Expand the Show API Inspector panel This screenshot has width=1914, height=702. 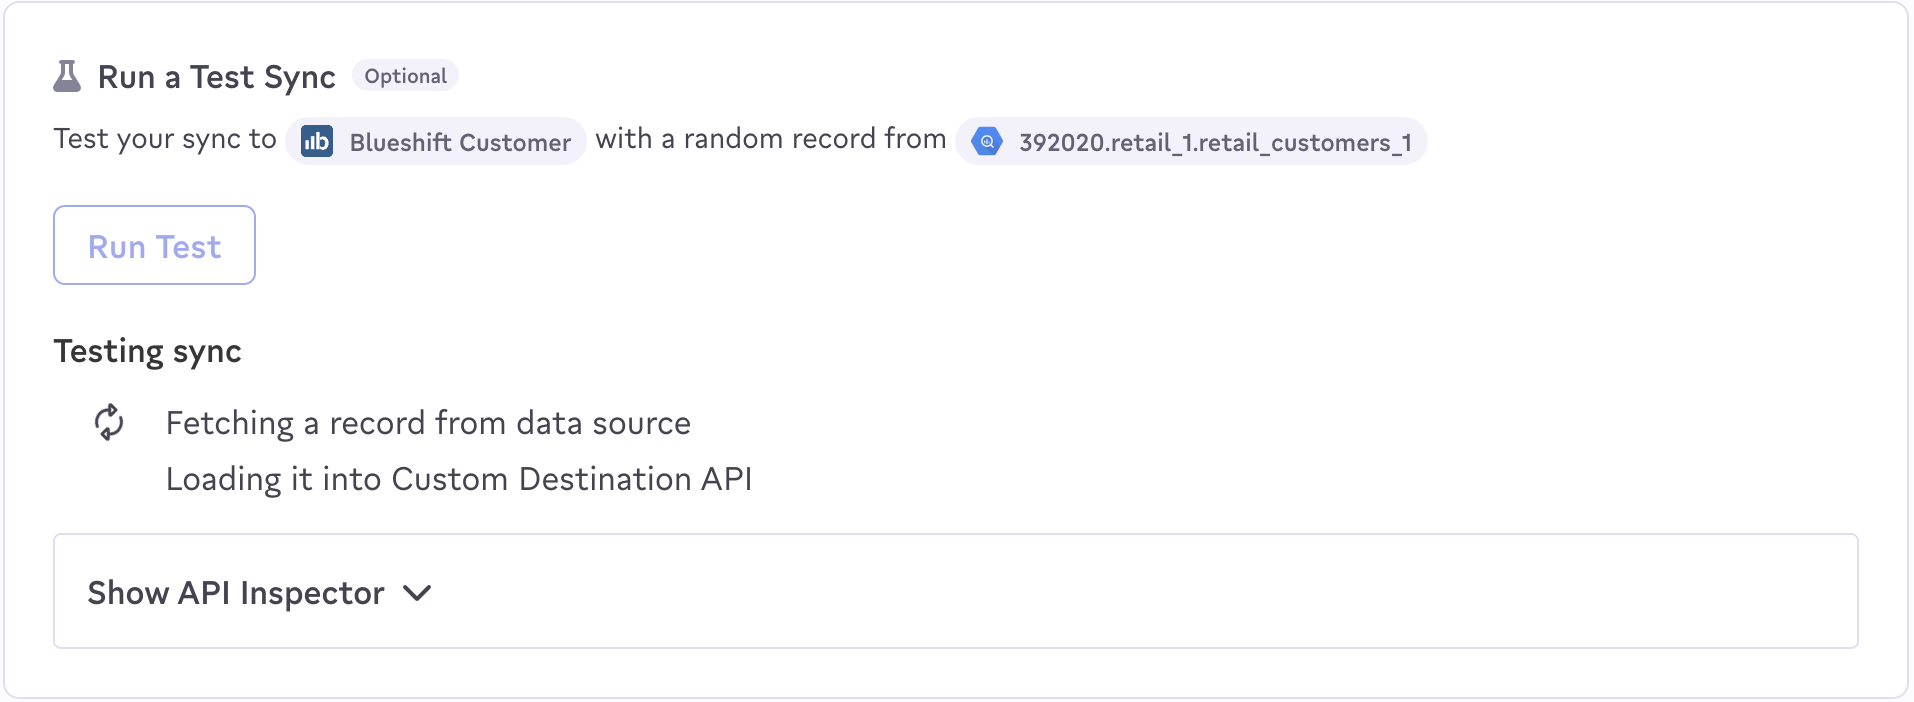point(955,591)
